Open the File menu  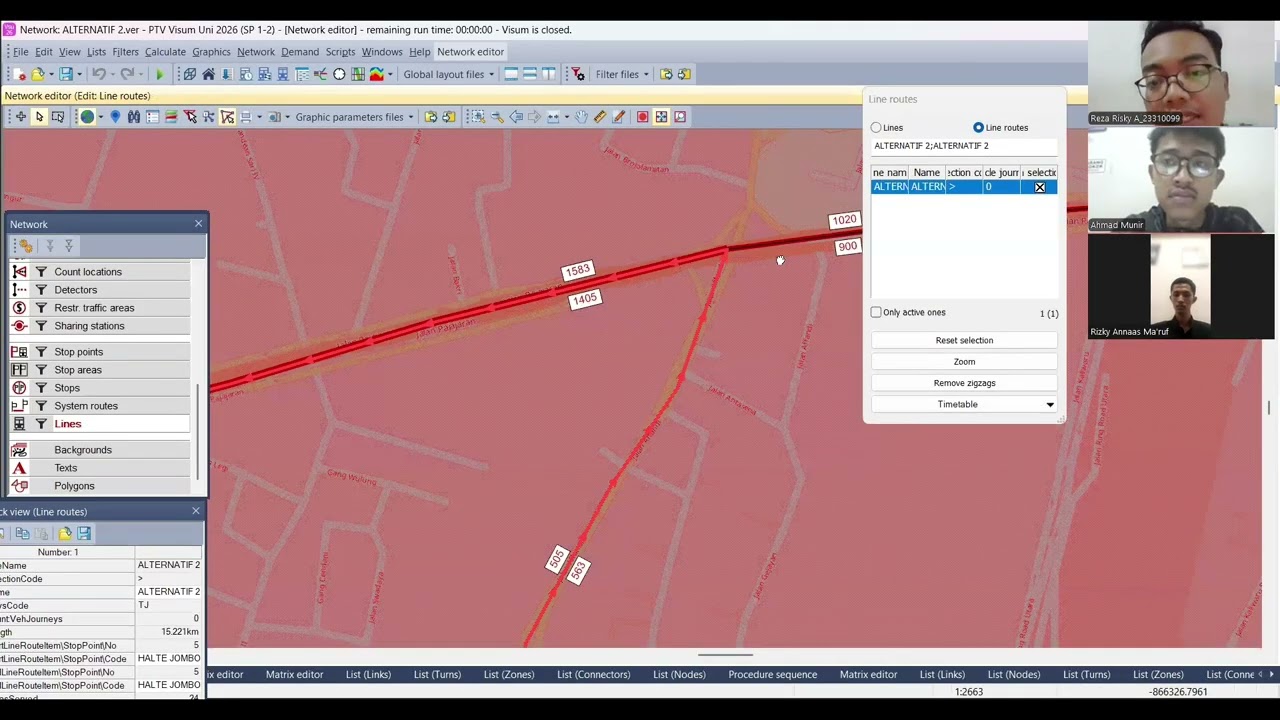coord(21,52)
